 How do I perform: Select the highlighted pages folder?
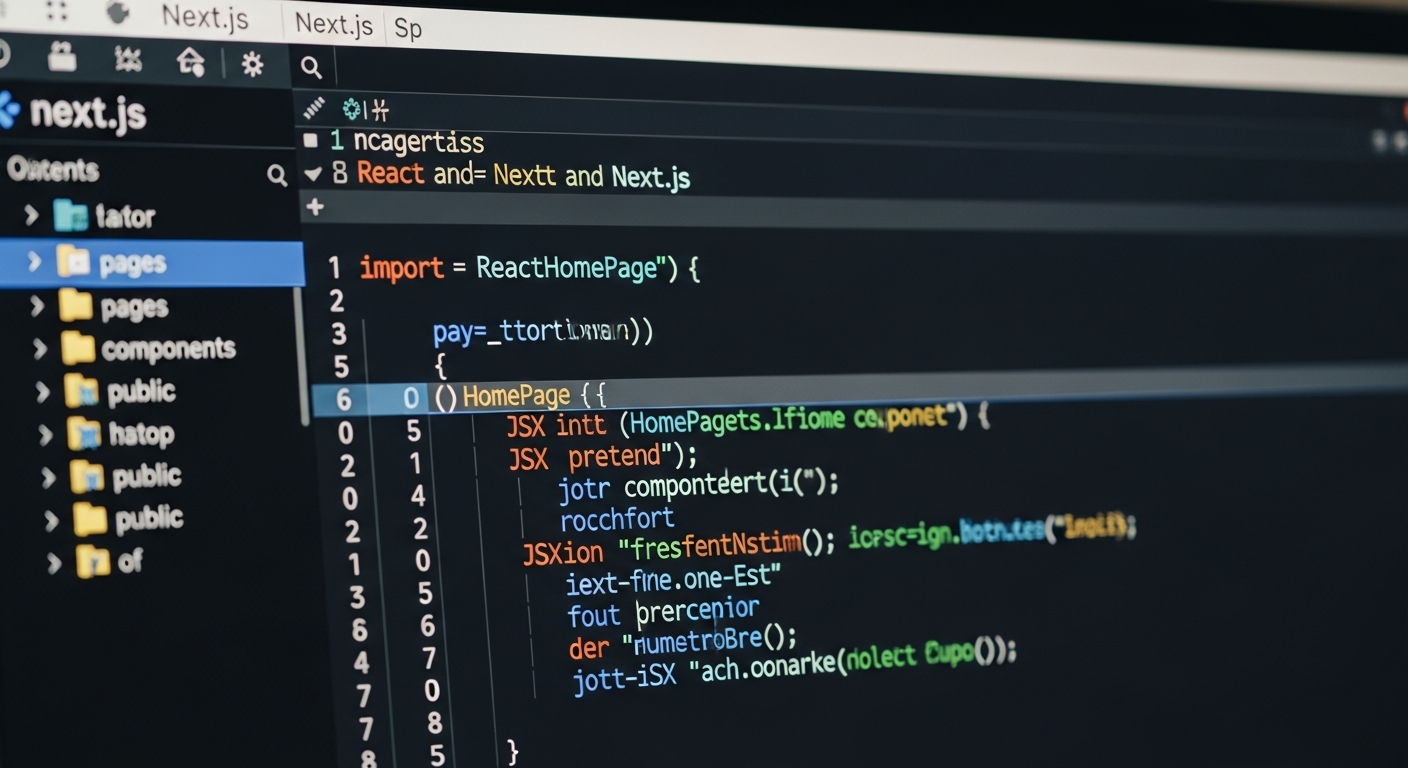click(x=132, y=263)
